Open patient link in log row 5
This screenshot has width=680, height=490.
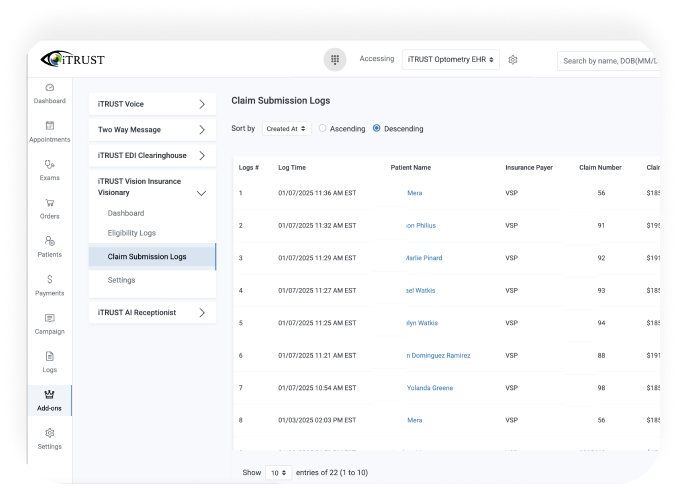[x=422, y=323]
